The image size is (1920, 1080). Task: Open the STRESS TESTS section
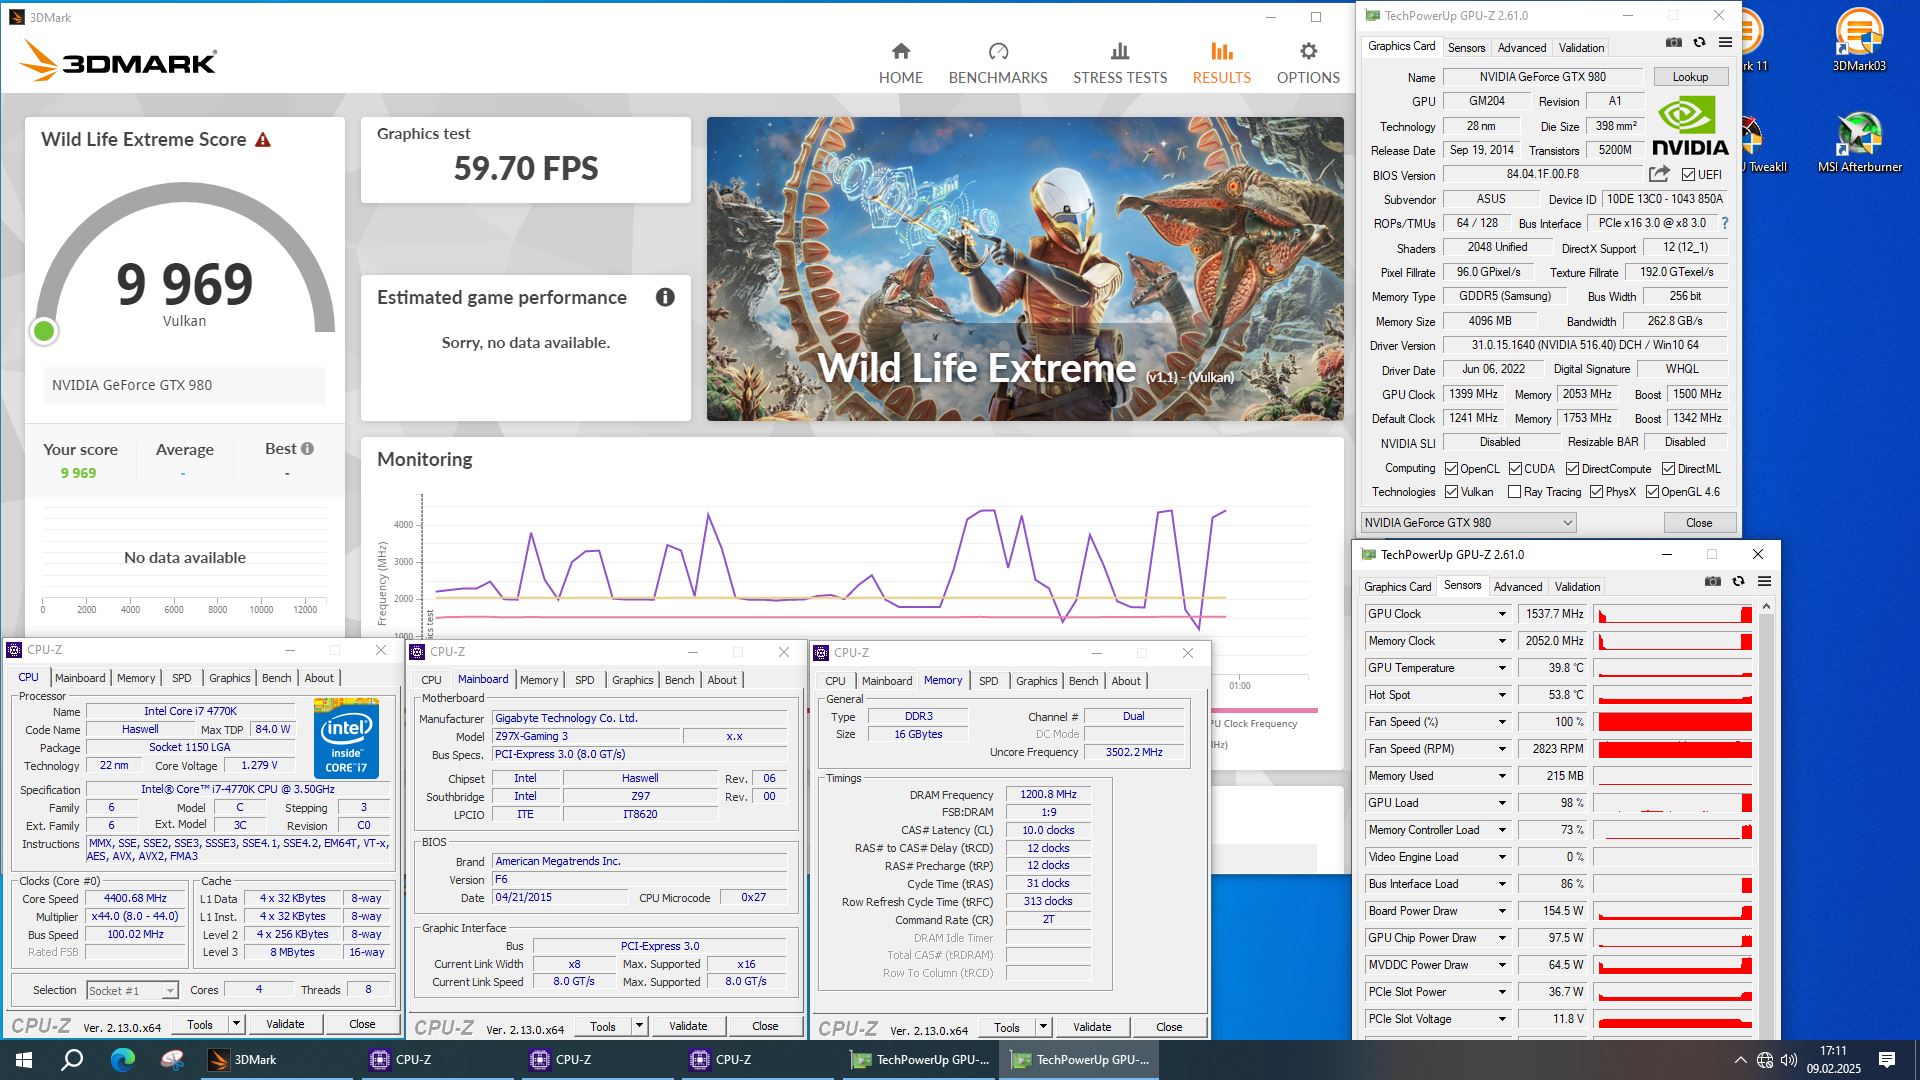(x=1120, y=64)
